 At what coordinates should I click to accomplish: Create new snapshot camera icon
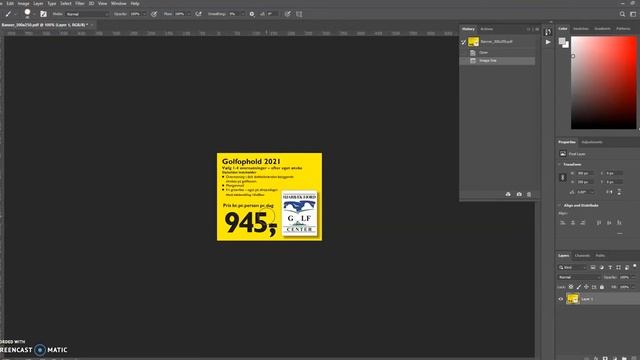click(x=519, y=194)
